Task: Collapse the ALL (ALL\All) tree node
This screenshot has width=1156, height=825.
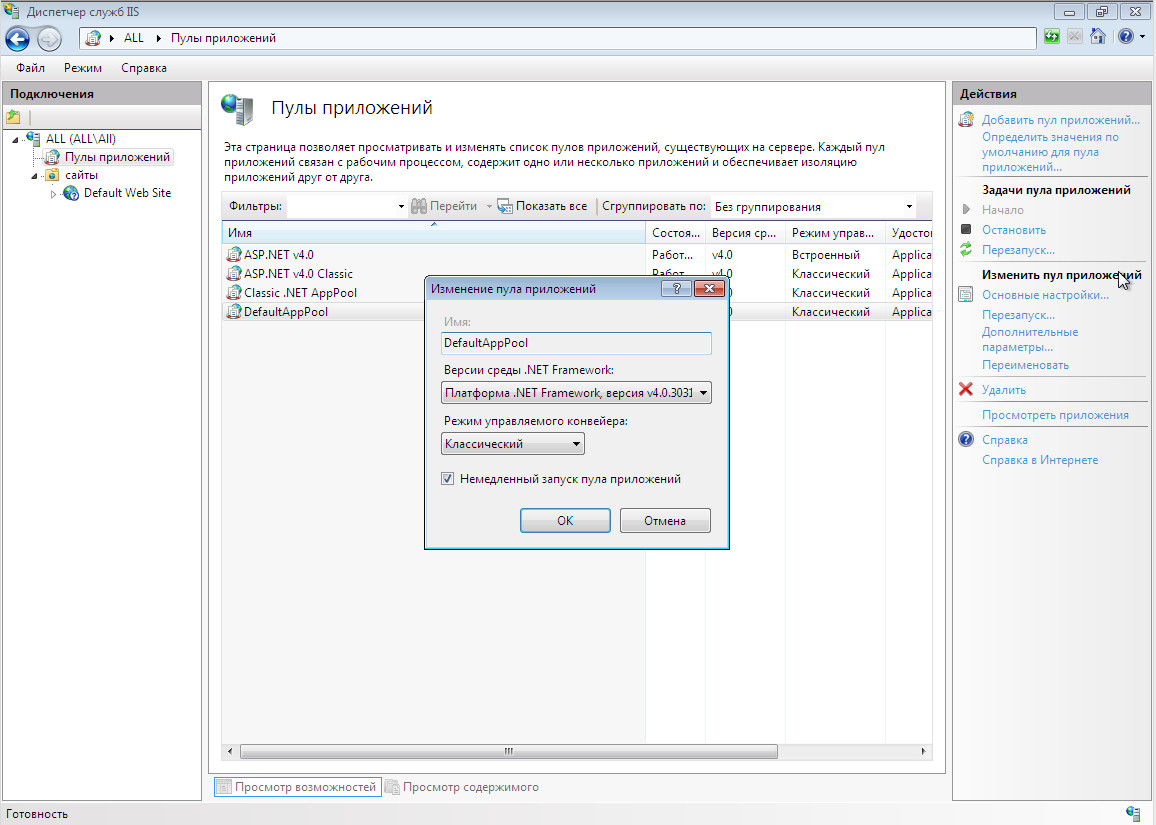Action: click(15, 139)
